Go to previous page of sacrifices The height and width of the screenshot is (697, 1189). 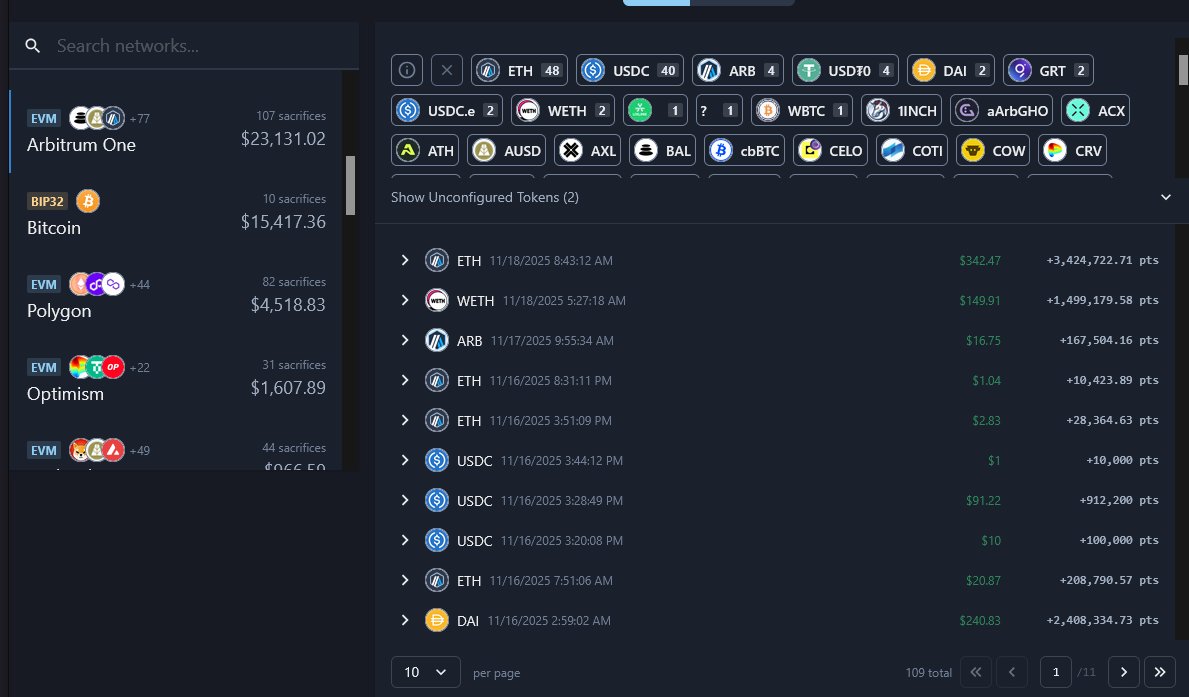pyautogui.click(x=1012, y=672)
